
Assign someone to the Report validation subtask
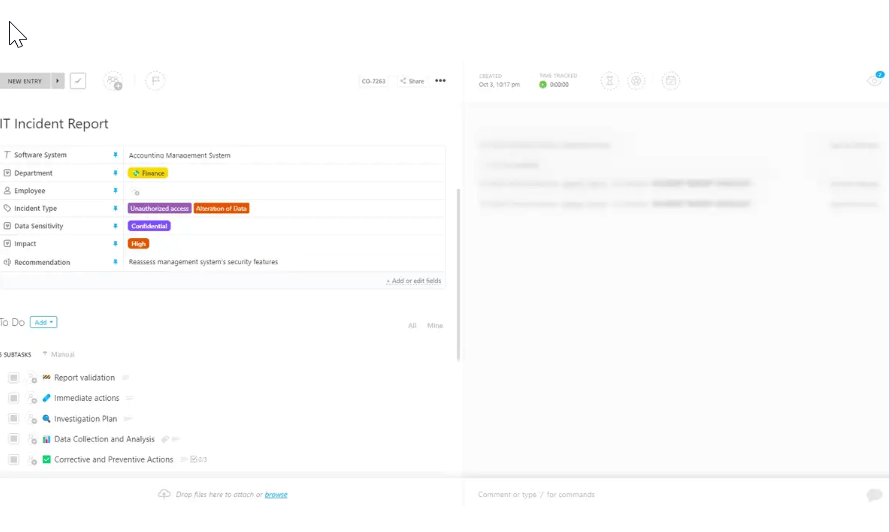click(32, 378)
